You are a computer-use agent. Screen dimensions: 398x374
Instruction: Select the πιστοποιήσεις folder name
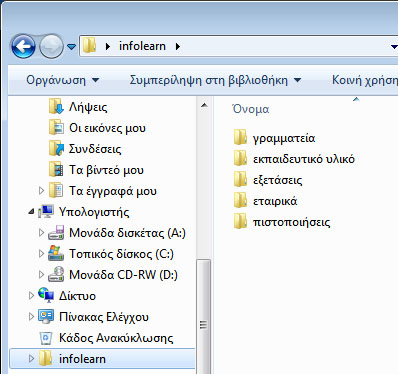point(291,222)
